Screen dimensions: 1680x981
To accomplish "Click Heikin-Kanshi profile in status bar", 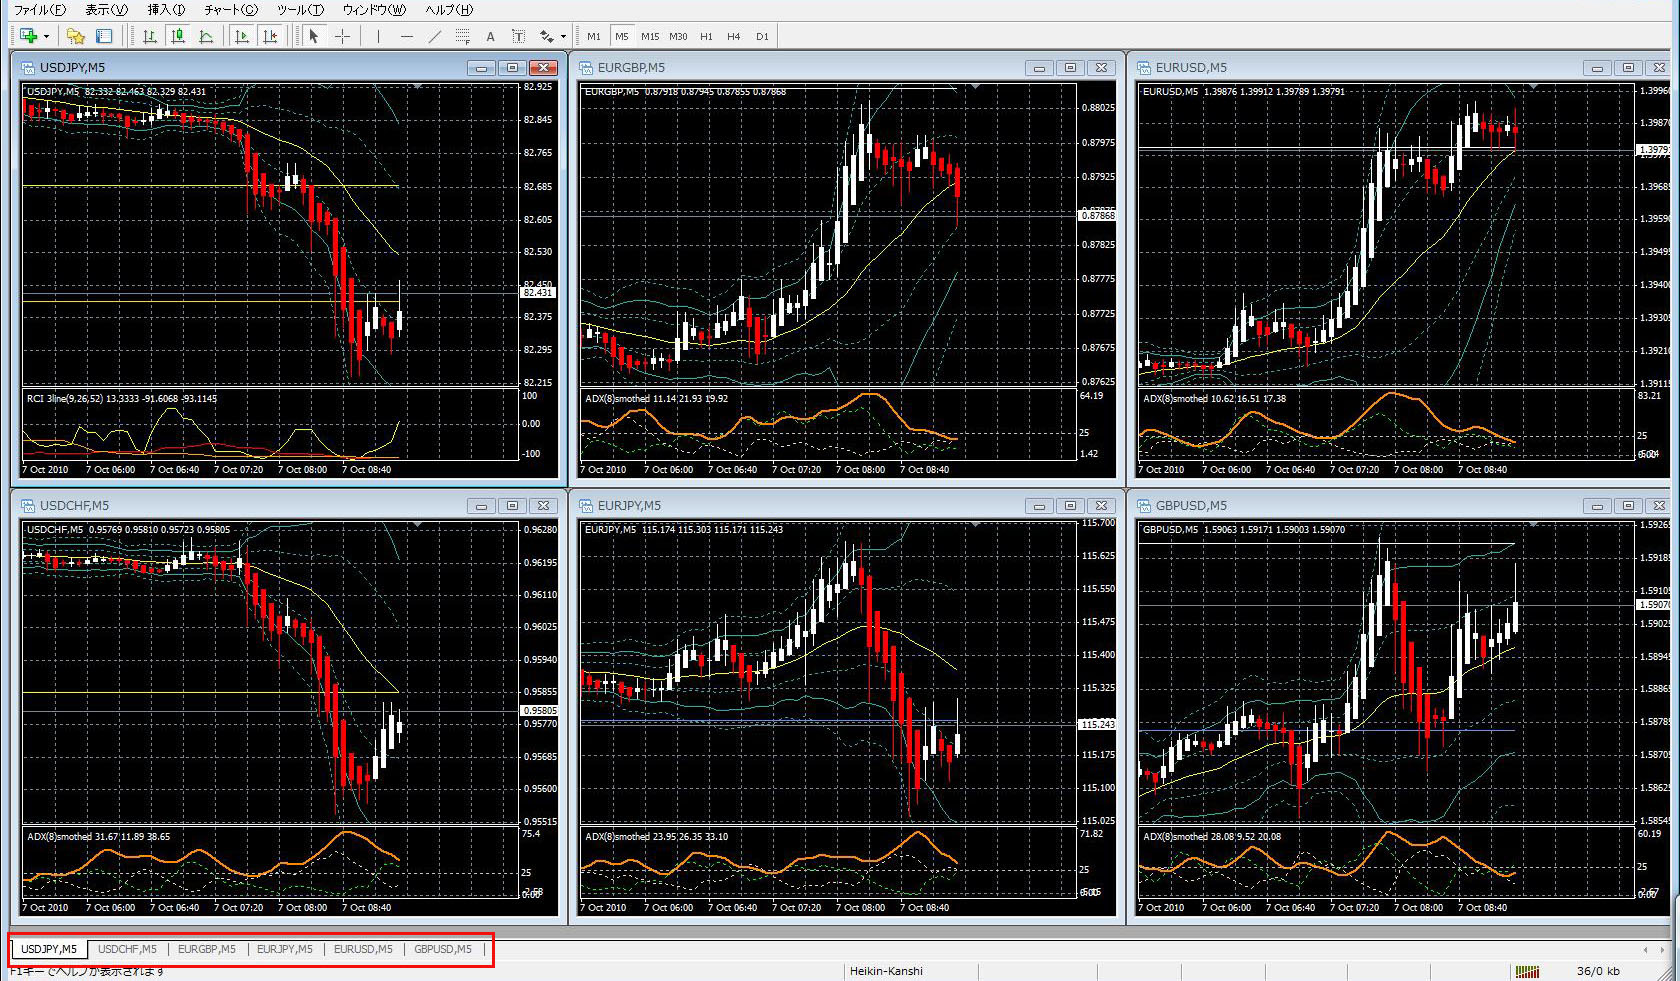I will tap(887, 971).
